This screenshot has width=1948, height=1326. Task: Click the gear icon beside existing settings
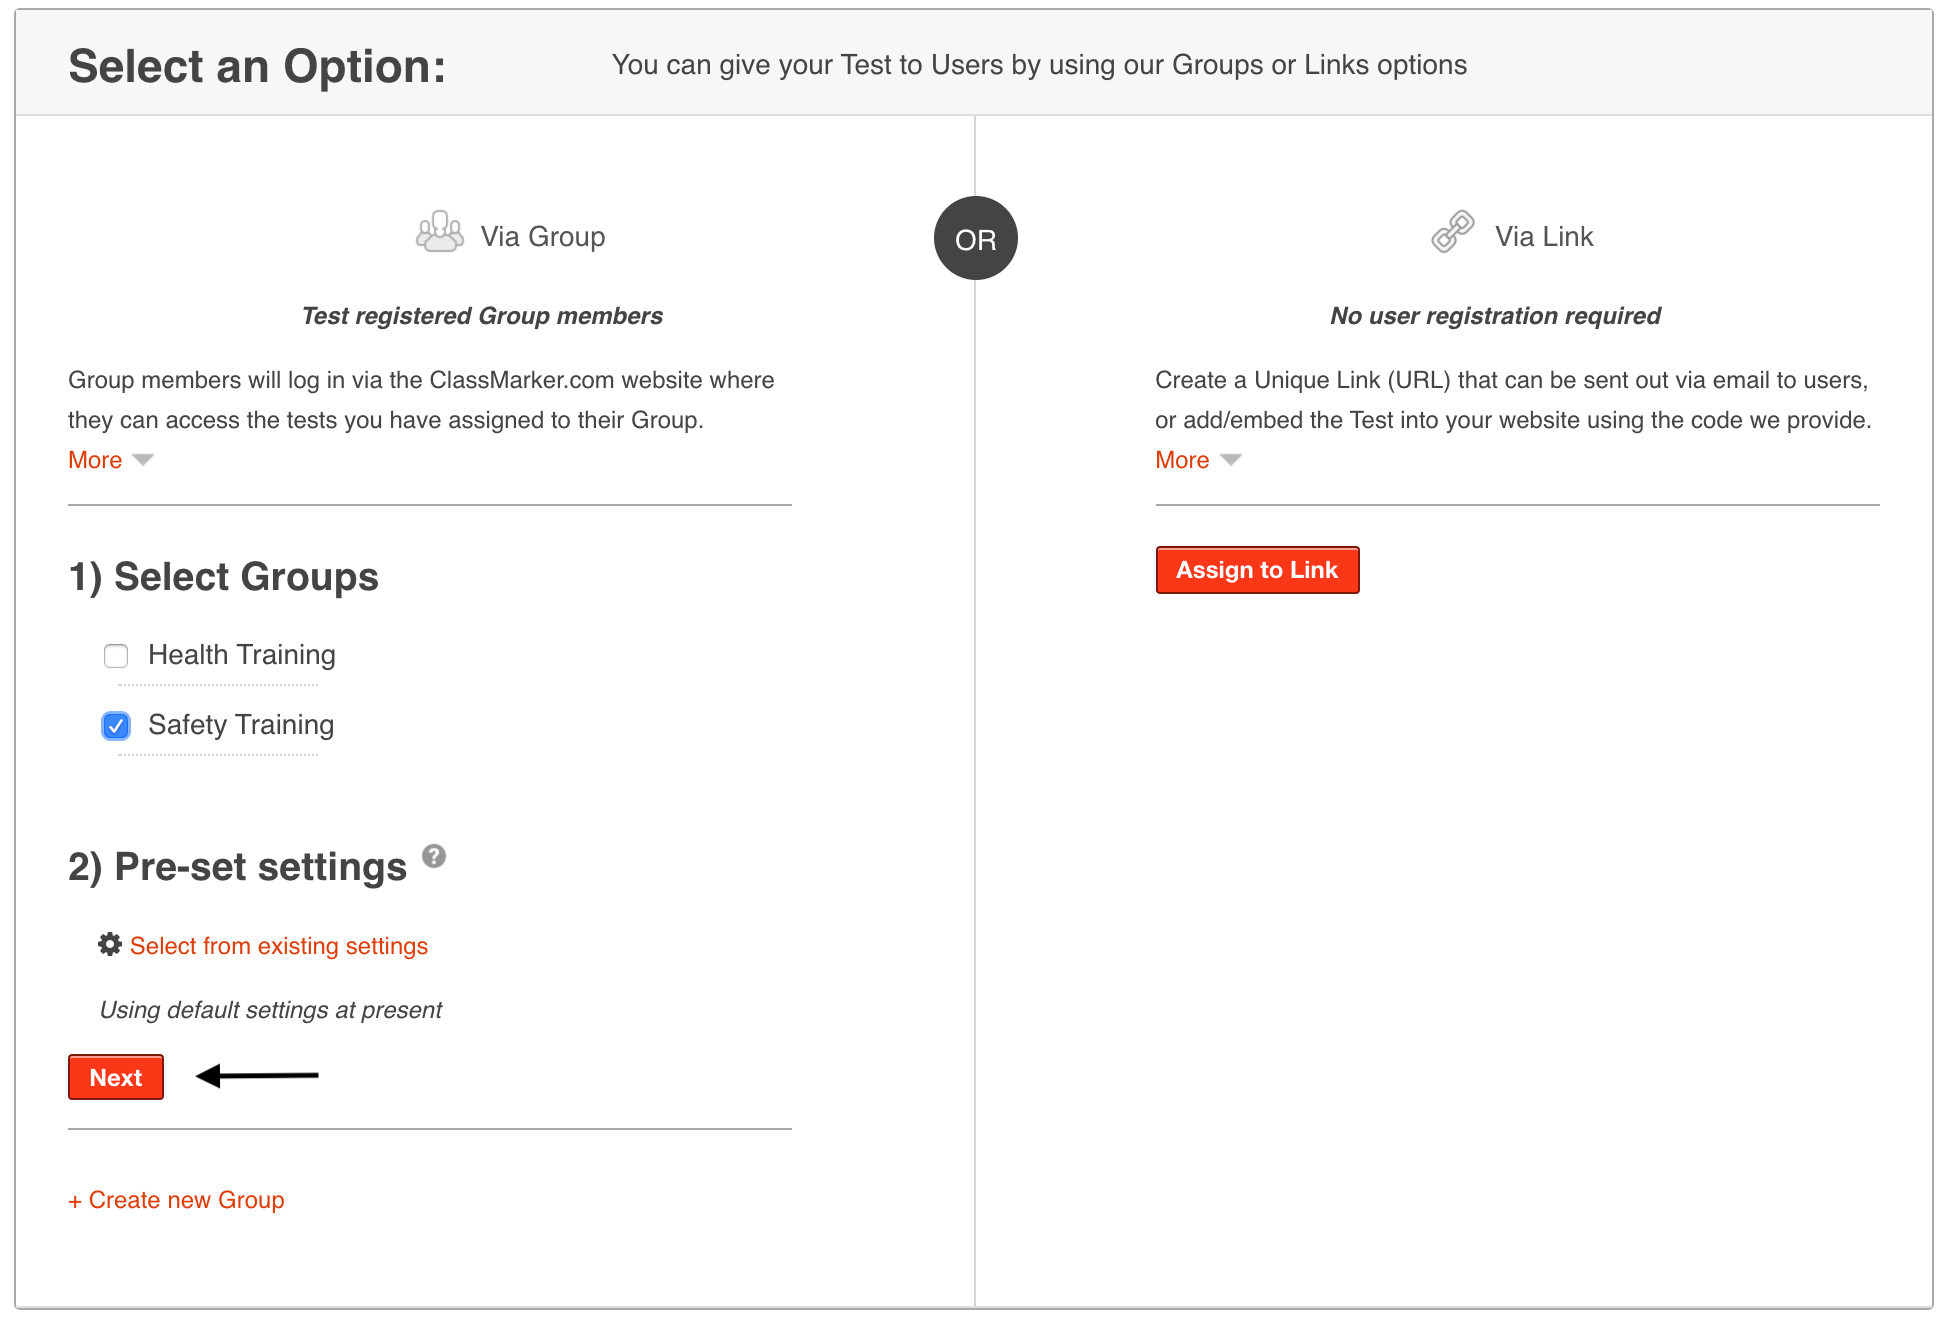[x=110, y=944]
